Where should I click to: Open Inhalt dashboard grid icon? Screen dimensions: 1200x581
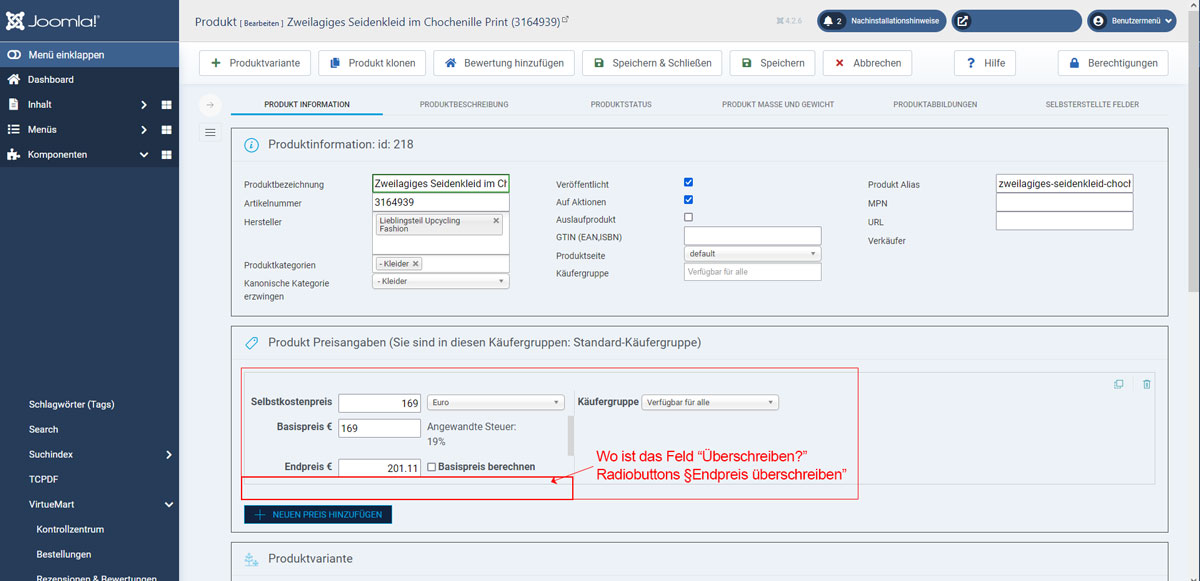(166, 105)
